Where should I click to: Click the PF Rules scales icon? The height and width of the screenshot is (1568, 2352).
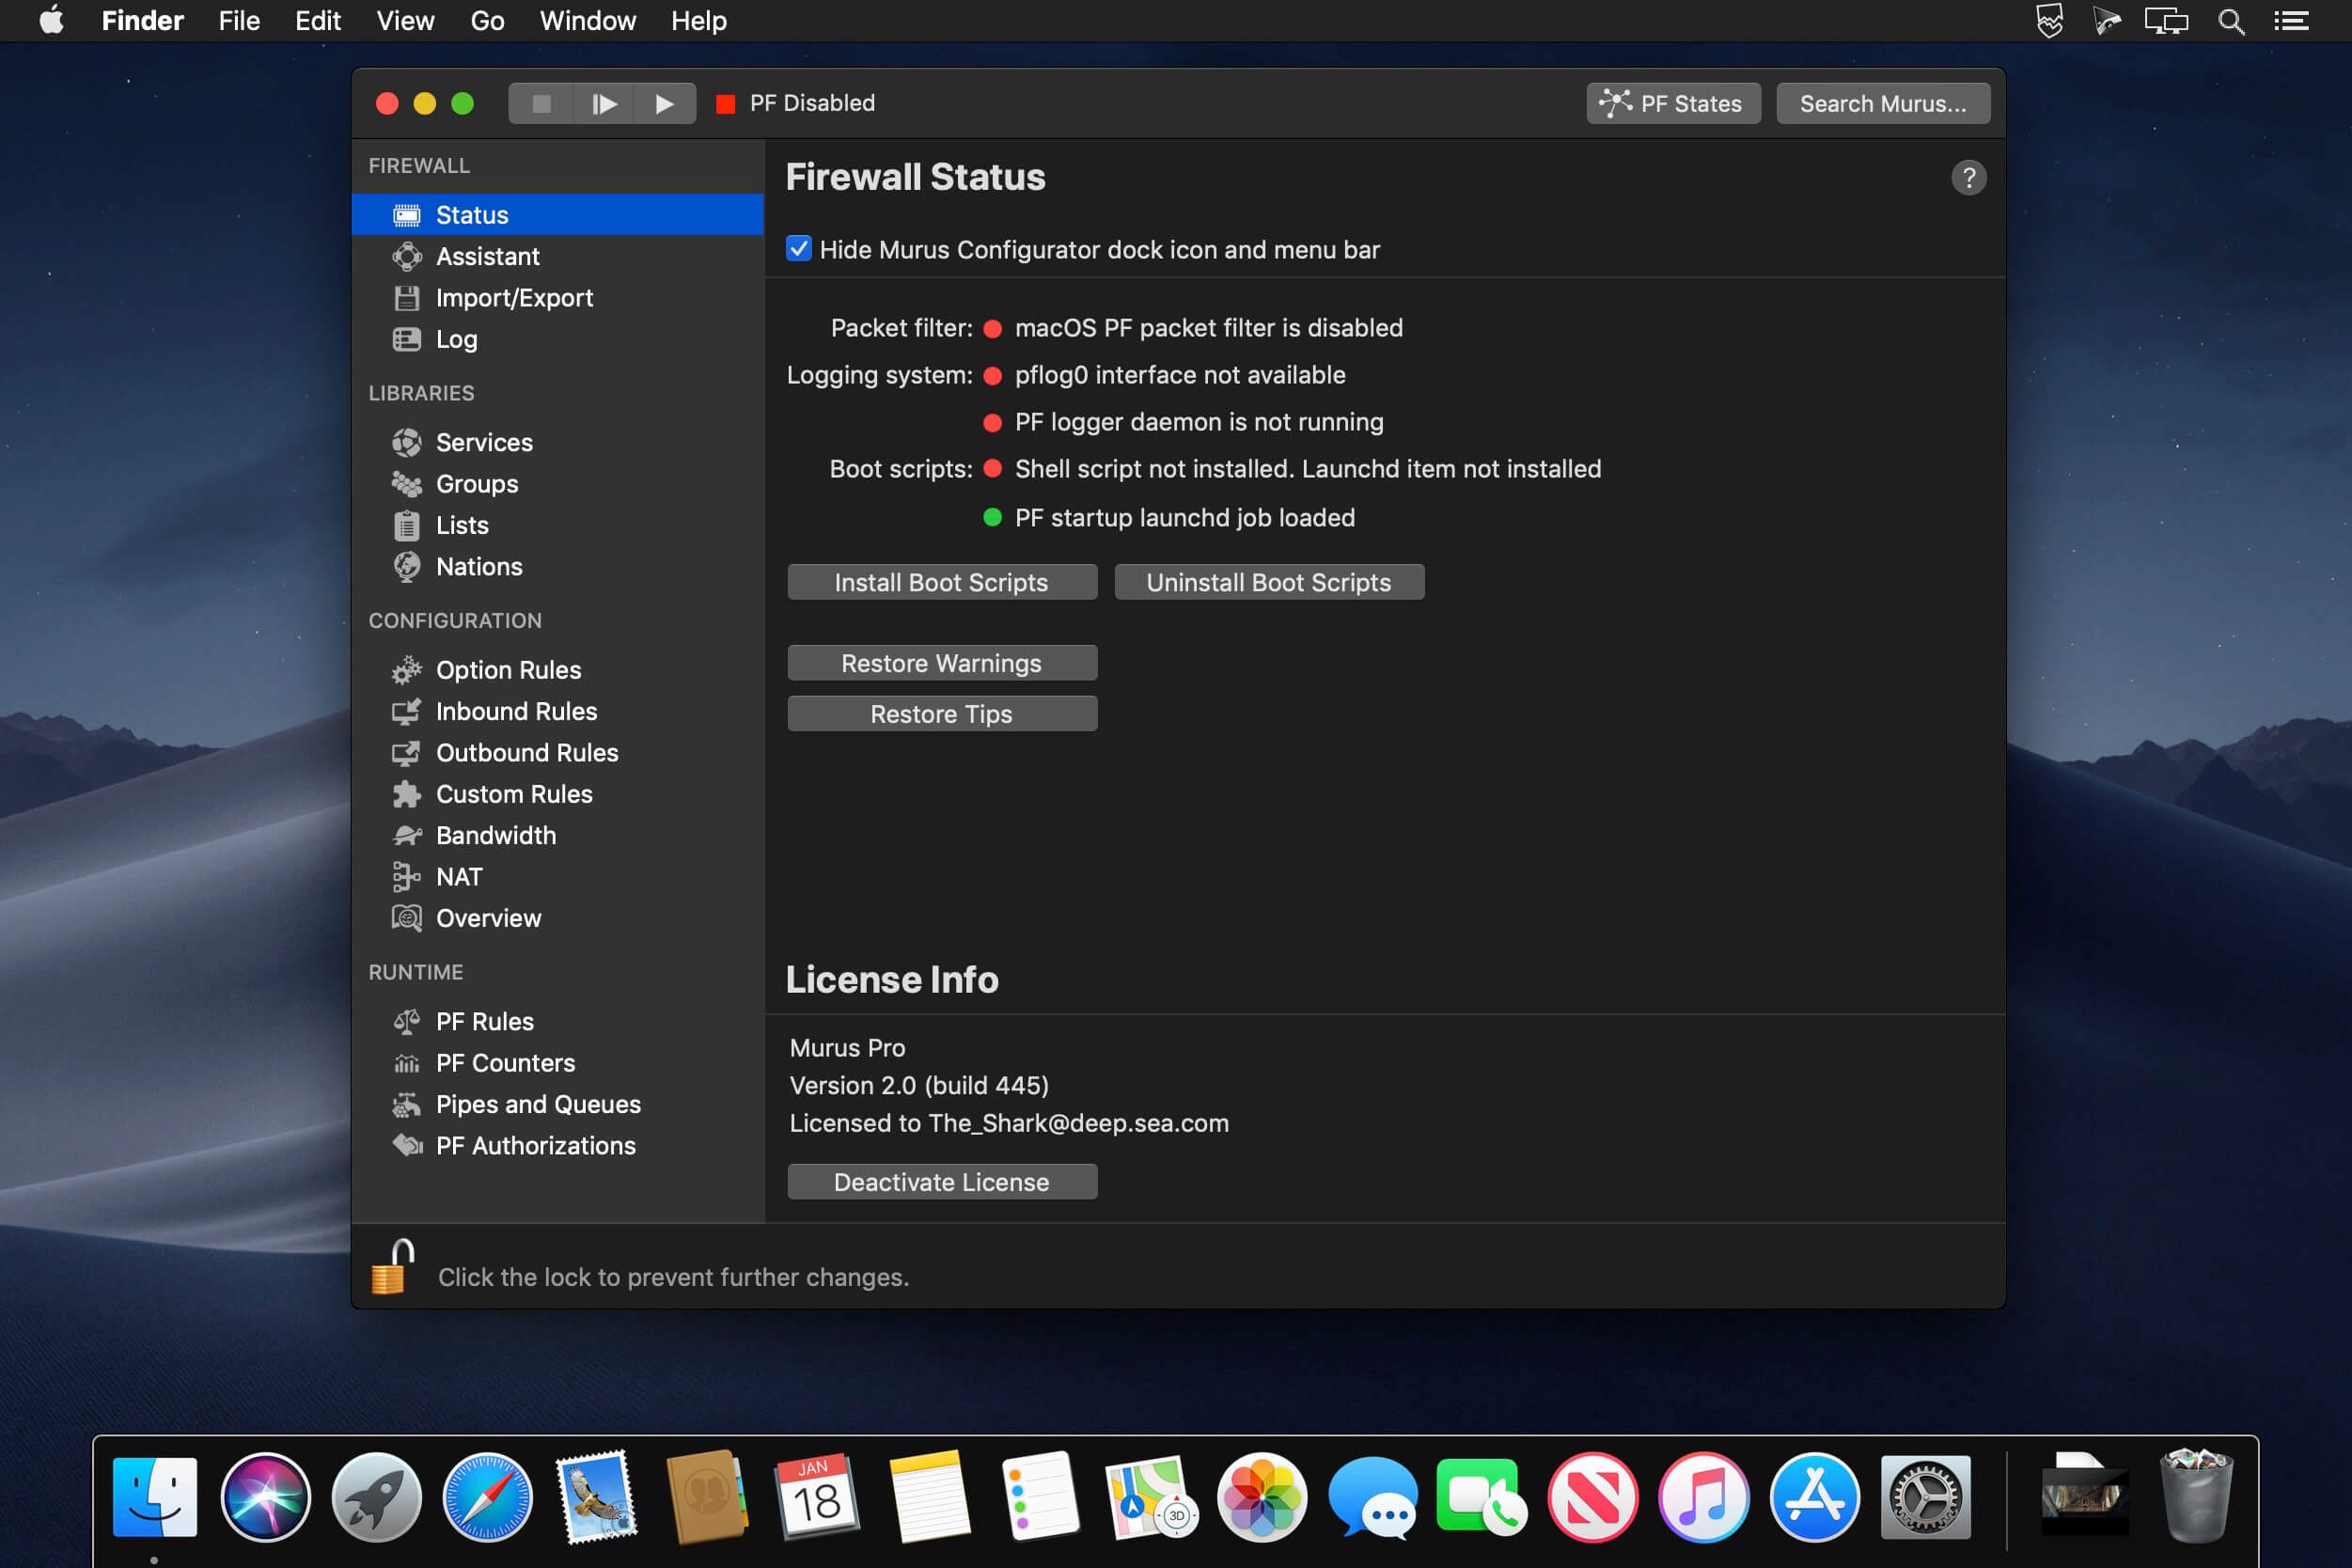click(406, 1021)
